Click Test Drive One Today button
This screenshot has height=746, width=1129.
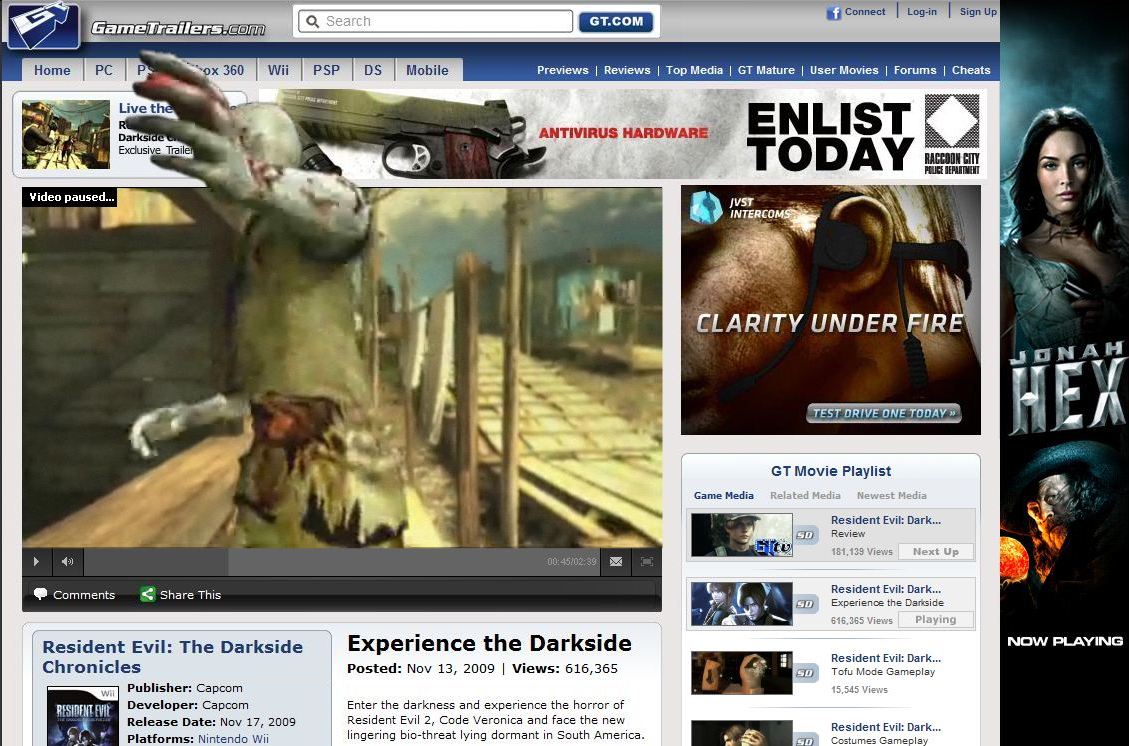coord(883,413)
